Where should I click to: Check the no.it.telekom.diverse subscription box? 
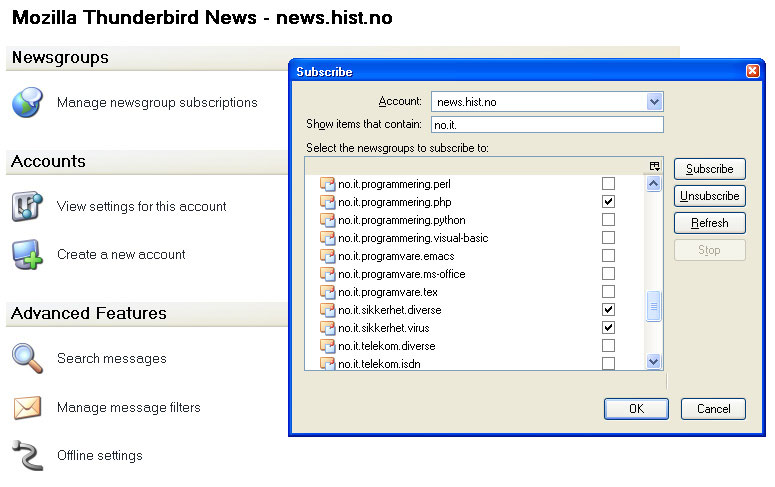point(608,345)
